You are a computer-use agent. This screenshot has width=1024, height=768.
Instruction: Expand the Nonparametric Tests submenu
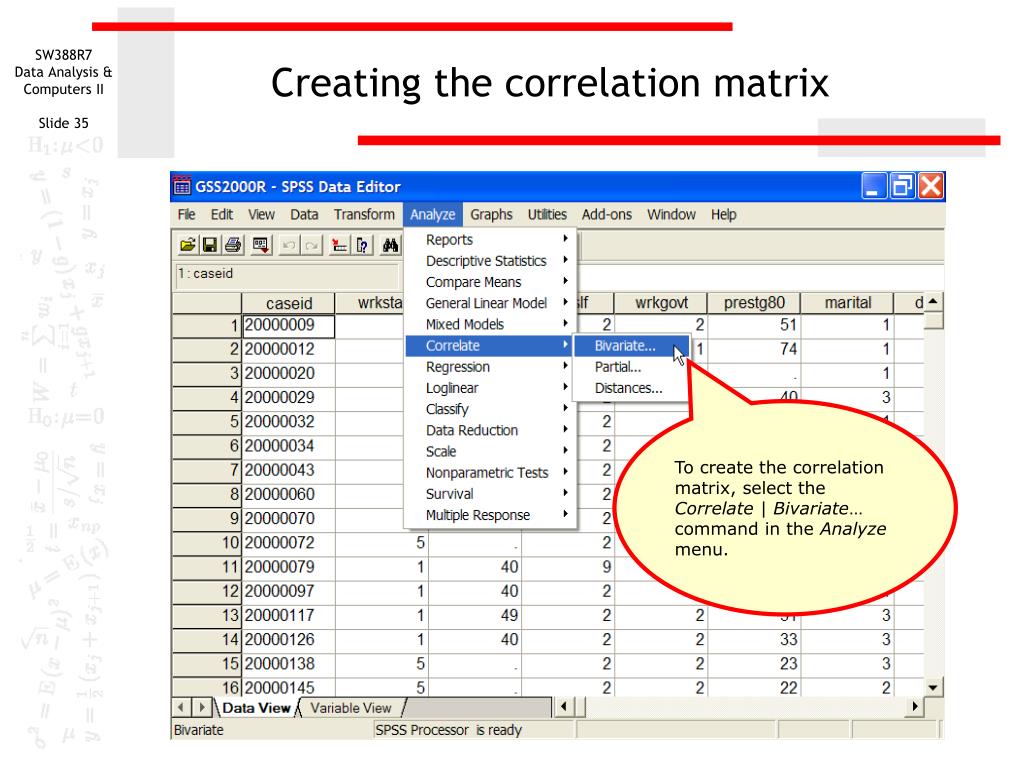490,473
